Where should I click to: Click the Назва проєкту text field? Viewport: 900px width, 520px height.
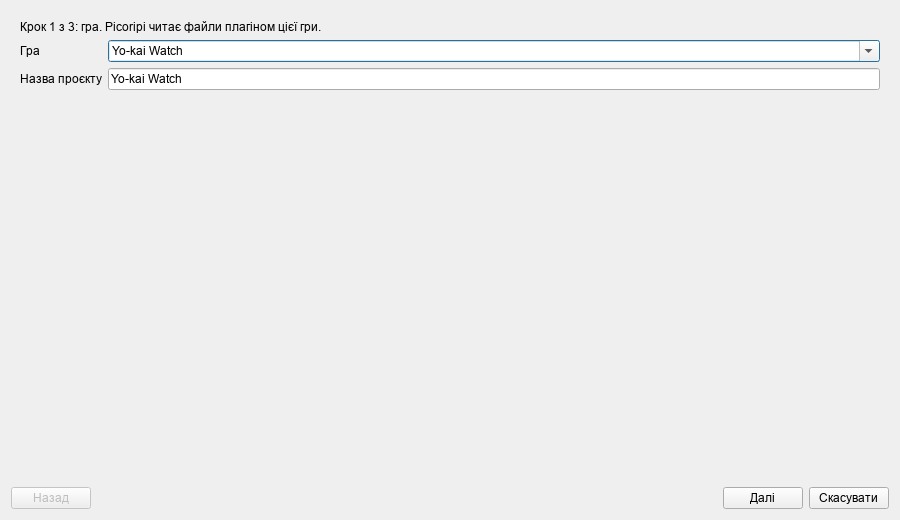494,79
